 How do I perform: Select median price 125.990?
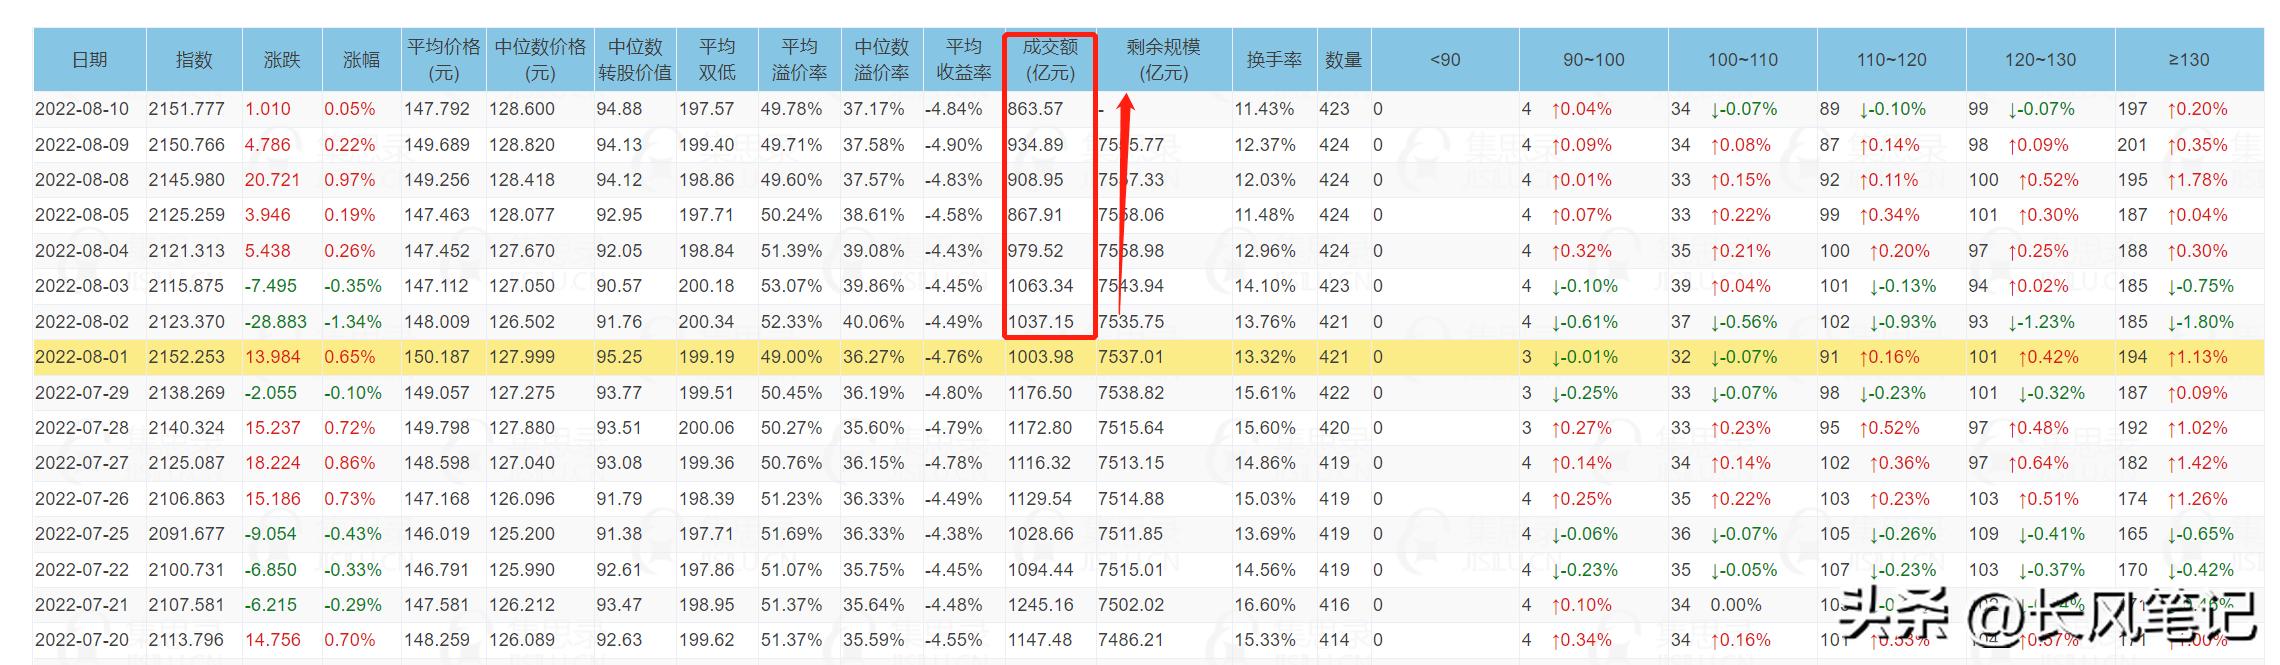(522, 570)
